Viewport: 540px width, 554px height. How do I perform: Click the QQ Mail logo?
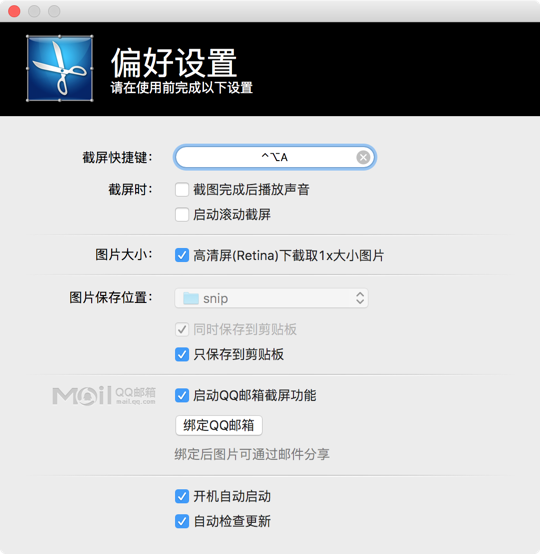coord(104,395)
